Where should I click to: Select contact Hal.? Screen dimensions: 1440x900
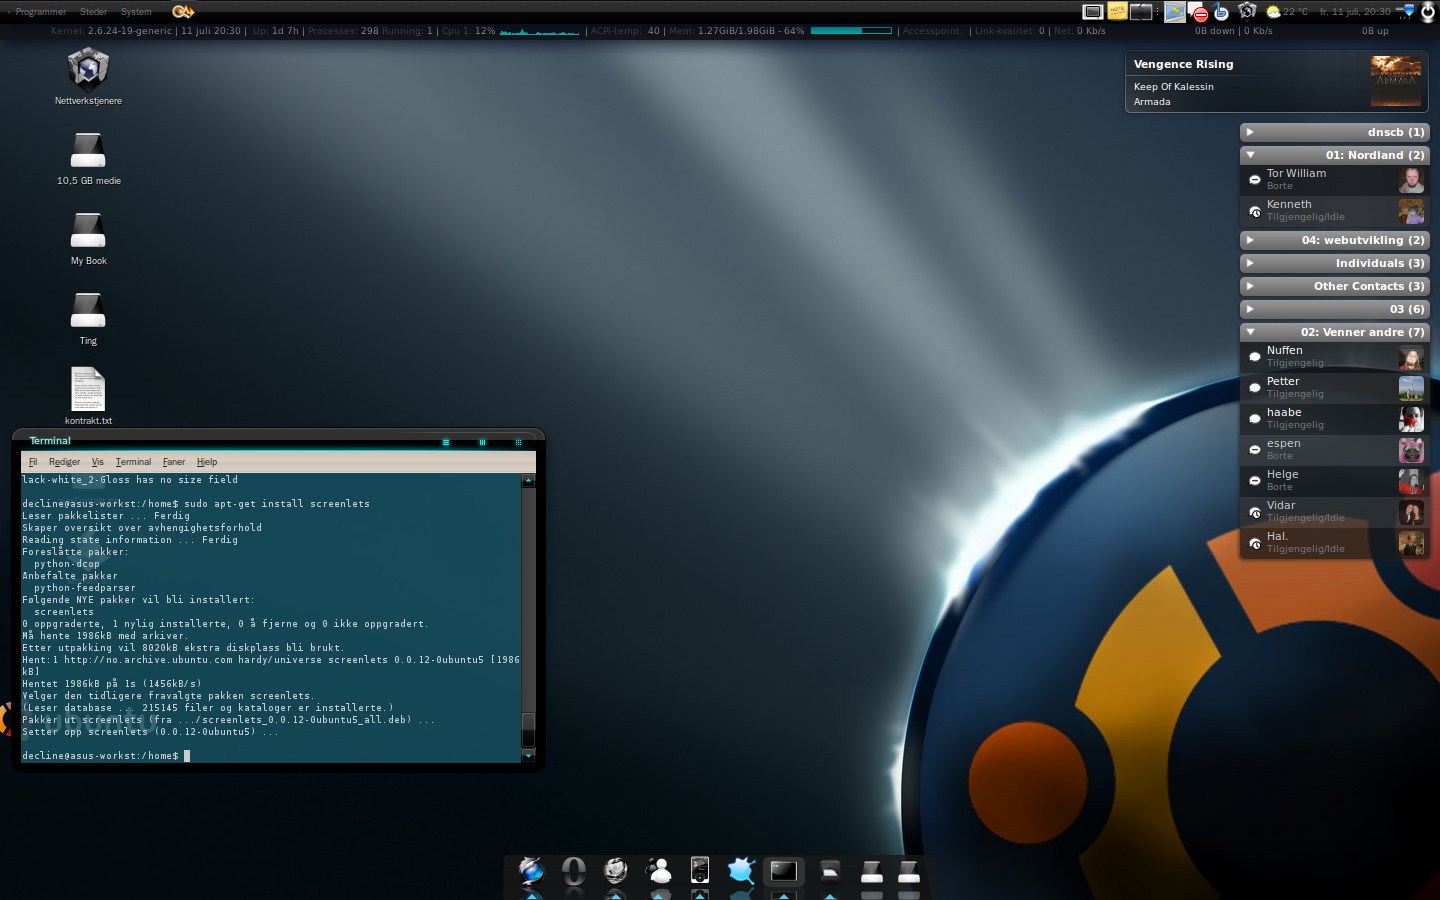pos(1335,543)
